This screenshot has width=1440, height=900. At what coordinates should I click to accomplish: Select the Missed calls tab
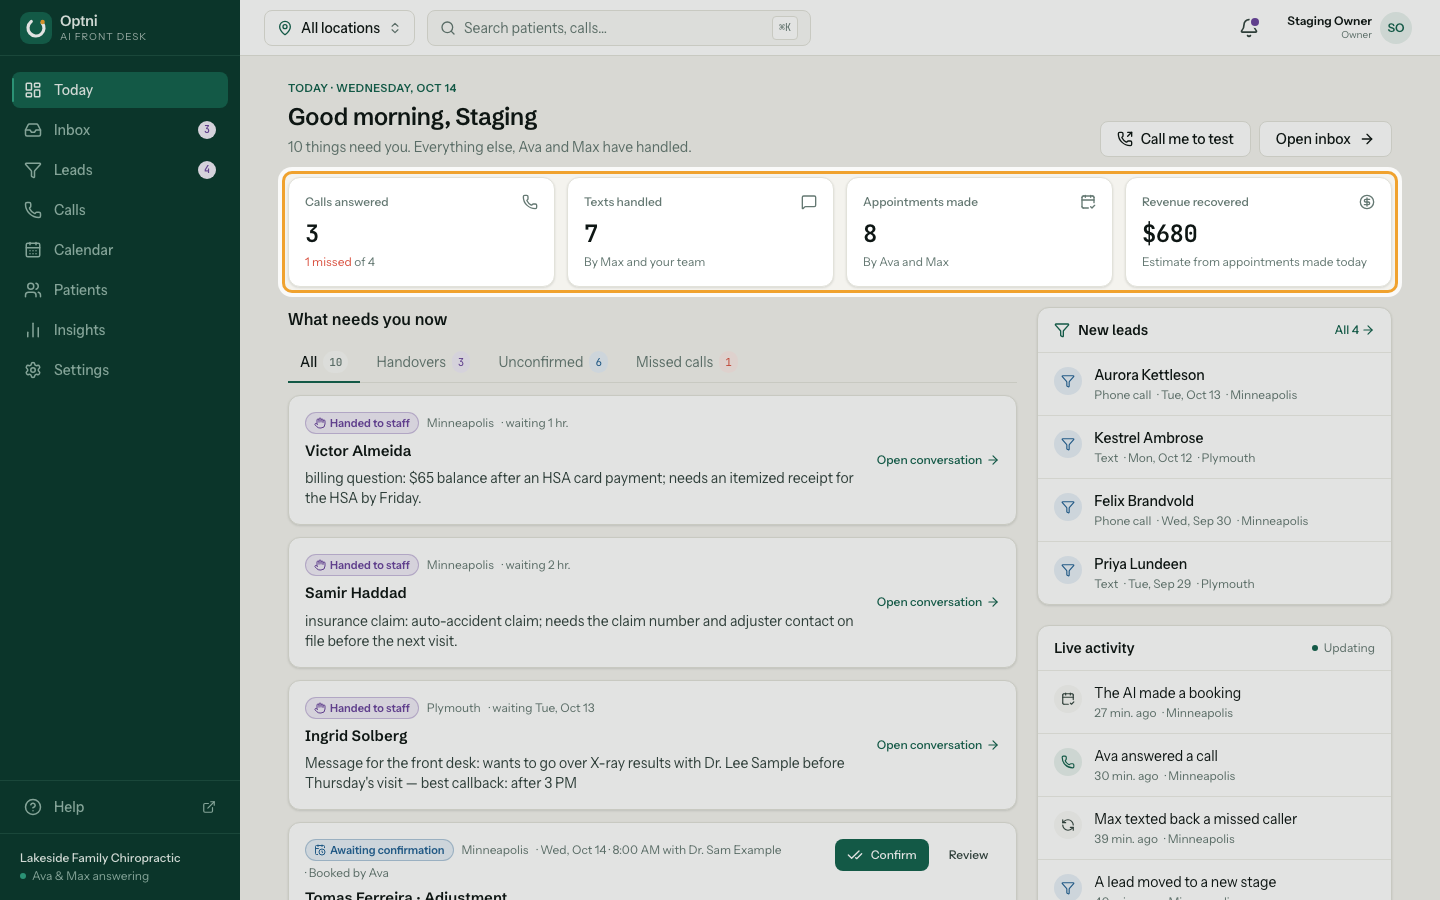pyautogui.click(x=686, y=362)
